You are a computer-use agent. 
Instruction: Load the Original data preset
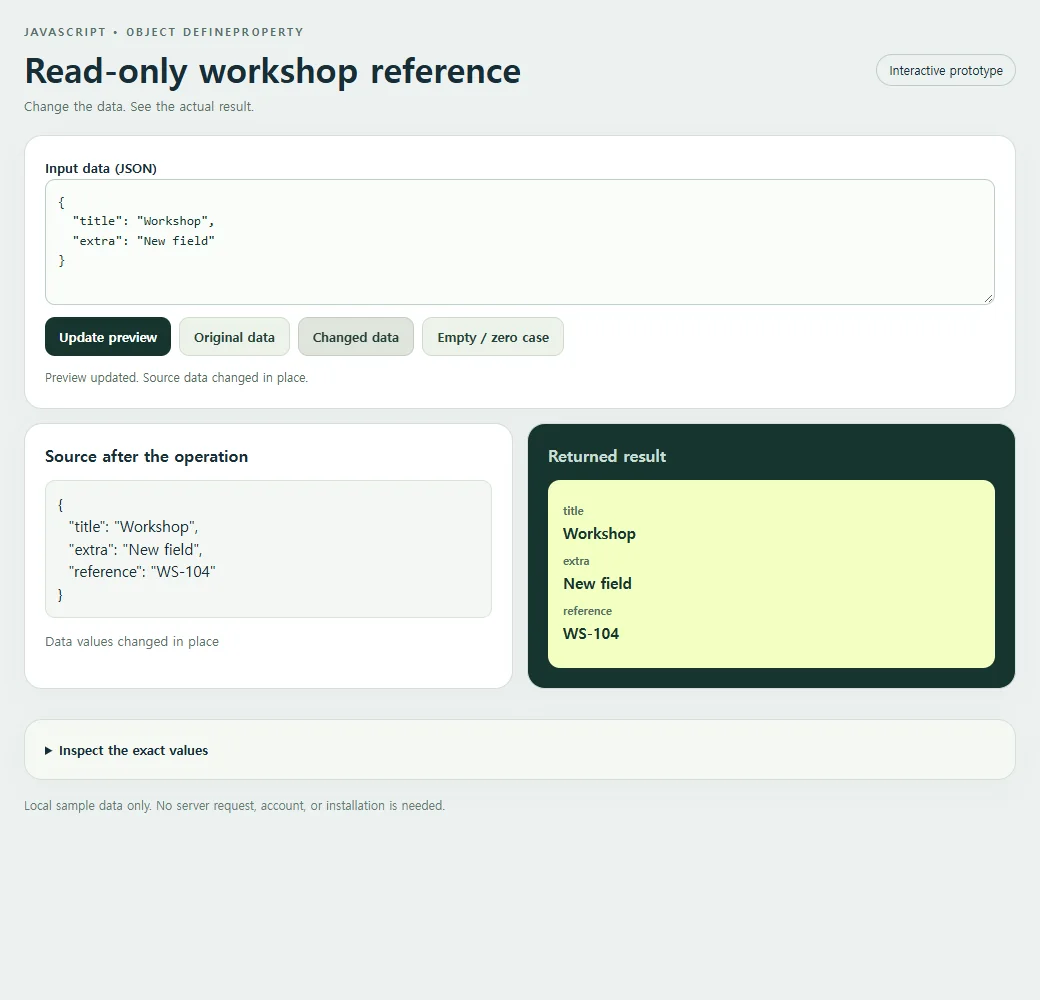234,337
